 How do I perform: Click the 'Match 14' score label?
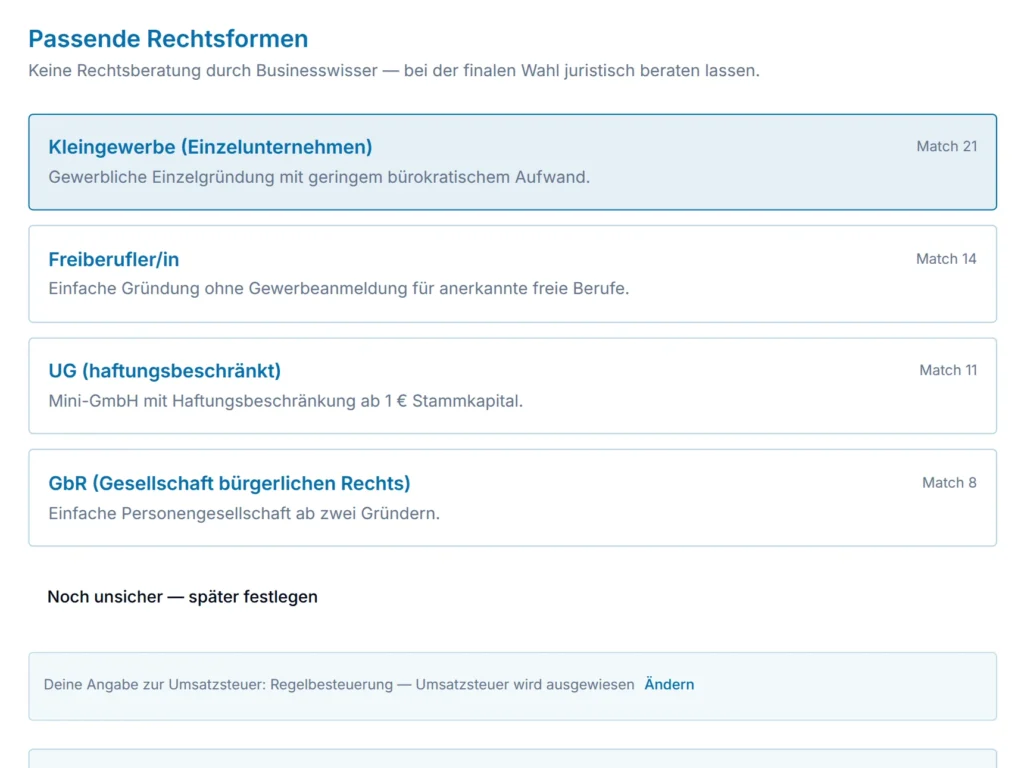coord(946,259)
